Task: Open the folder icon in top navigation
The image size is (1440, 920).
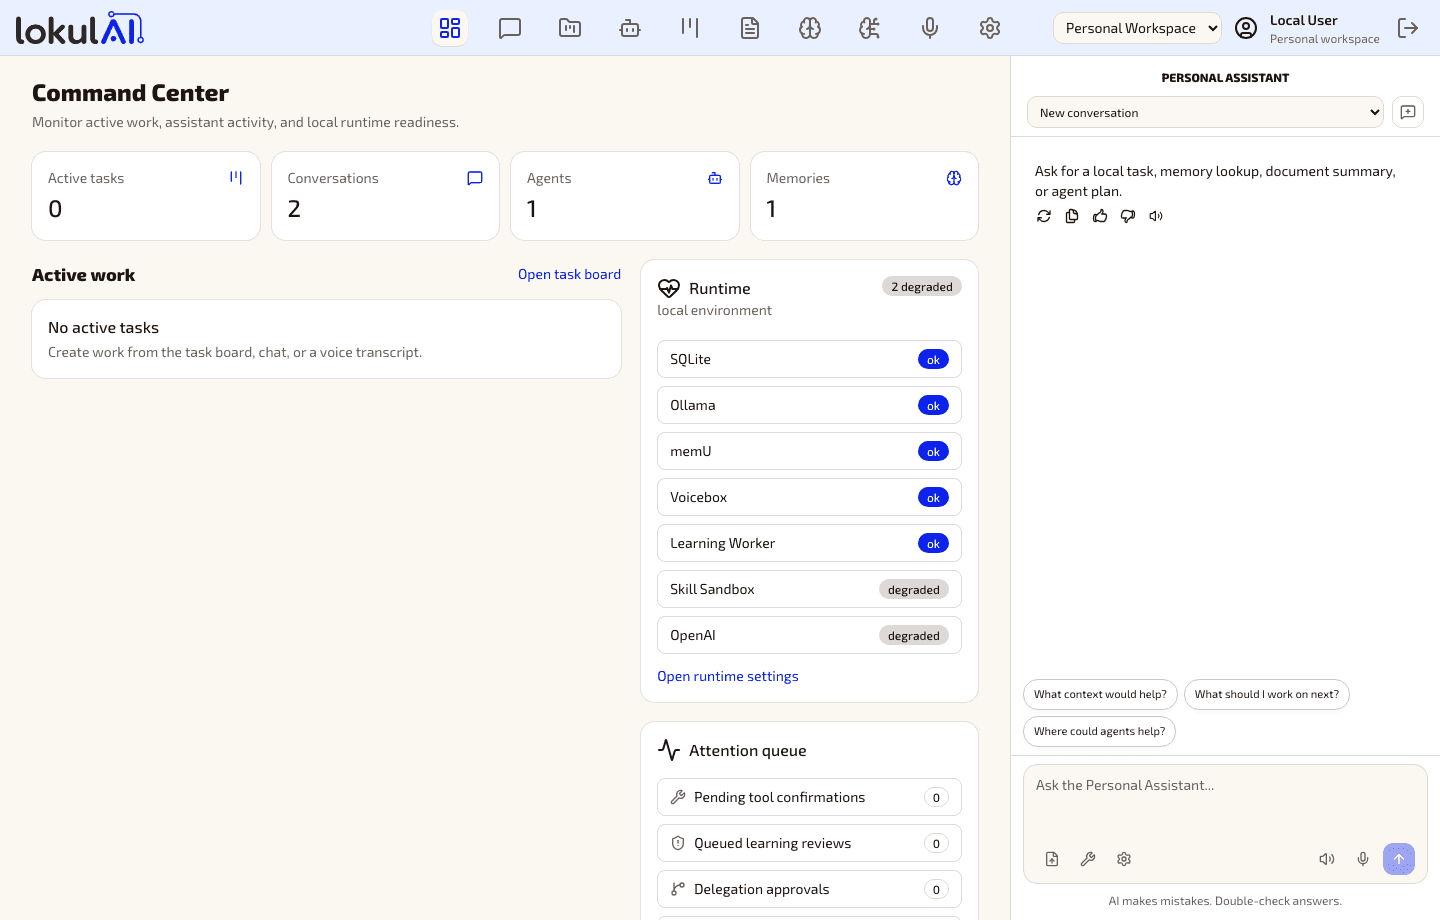Action: [x=570, y=28]
